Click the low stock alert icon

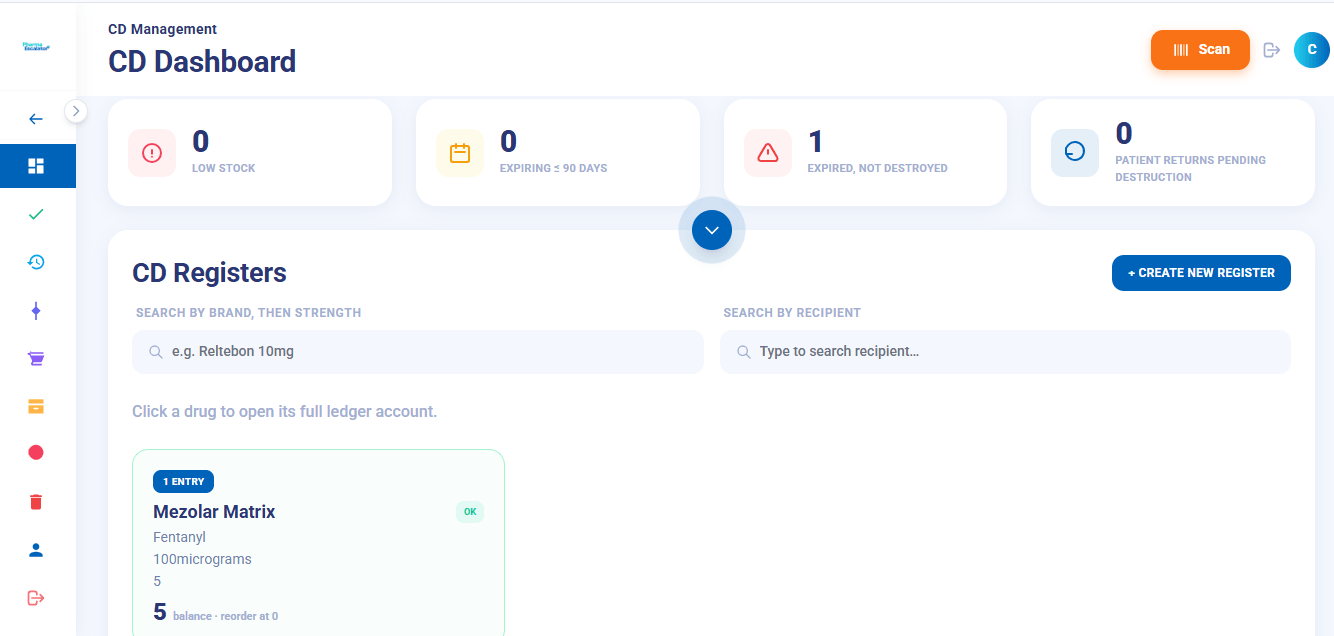click(x=152, y=153)
